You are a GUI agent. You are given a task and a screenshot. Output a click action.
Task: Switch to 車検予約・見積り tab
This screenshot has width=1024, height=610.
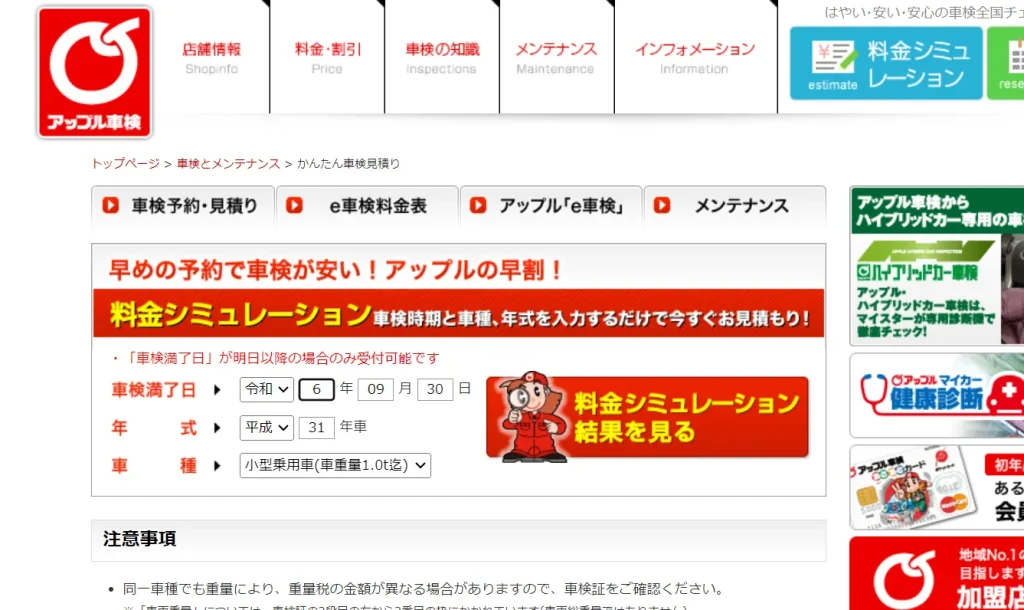tap(183, 206)
